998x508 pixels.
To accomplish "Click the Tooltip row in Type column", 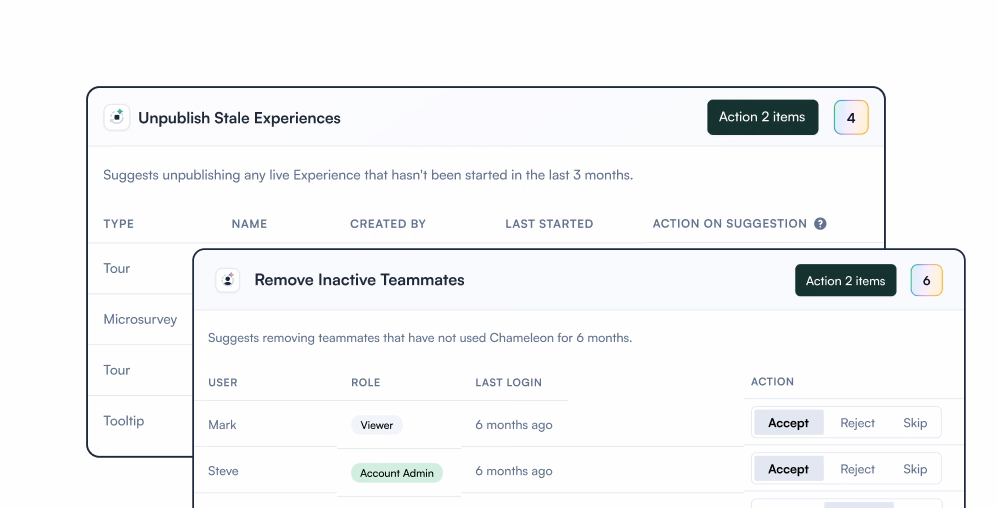I will 124,421.
